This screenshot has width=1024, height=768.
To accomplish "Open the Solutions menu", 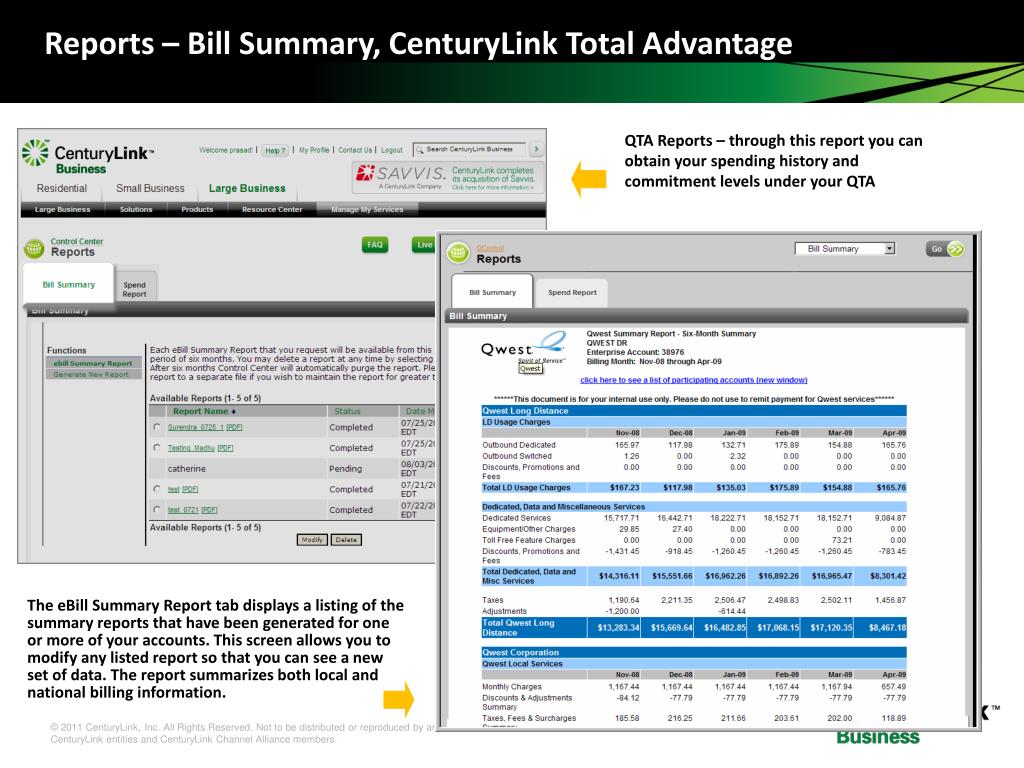I will coord(136,210).
